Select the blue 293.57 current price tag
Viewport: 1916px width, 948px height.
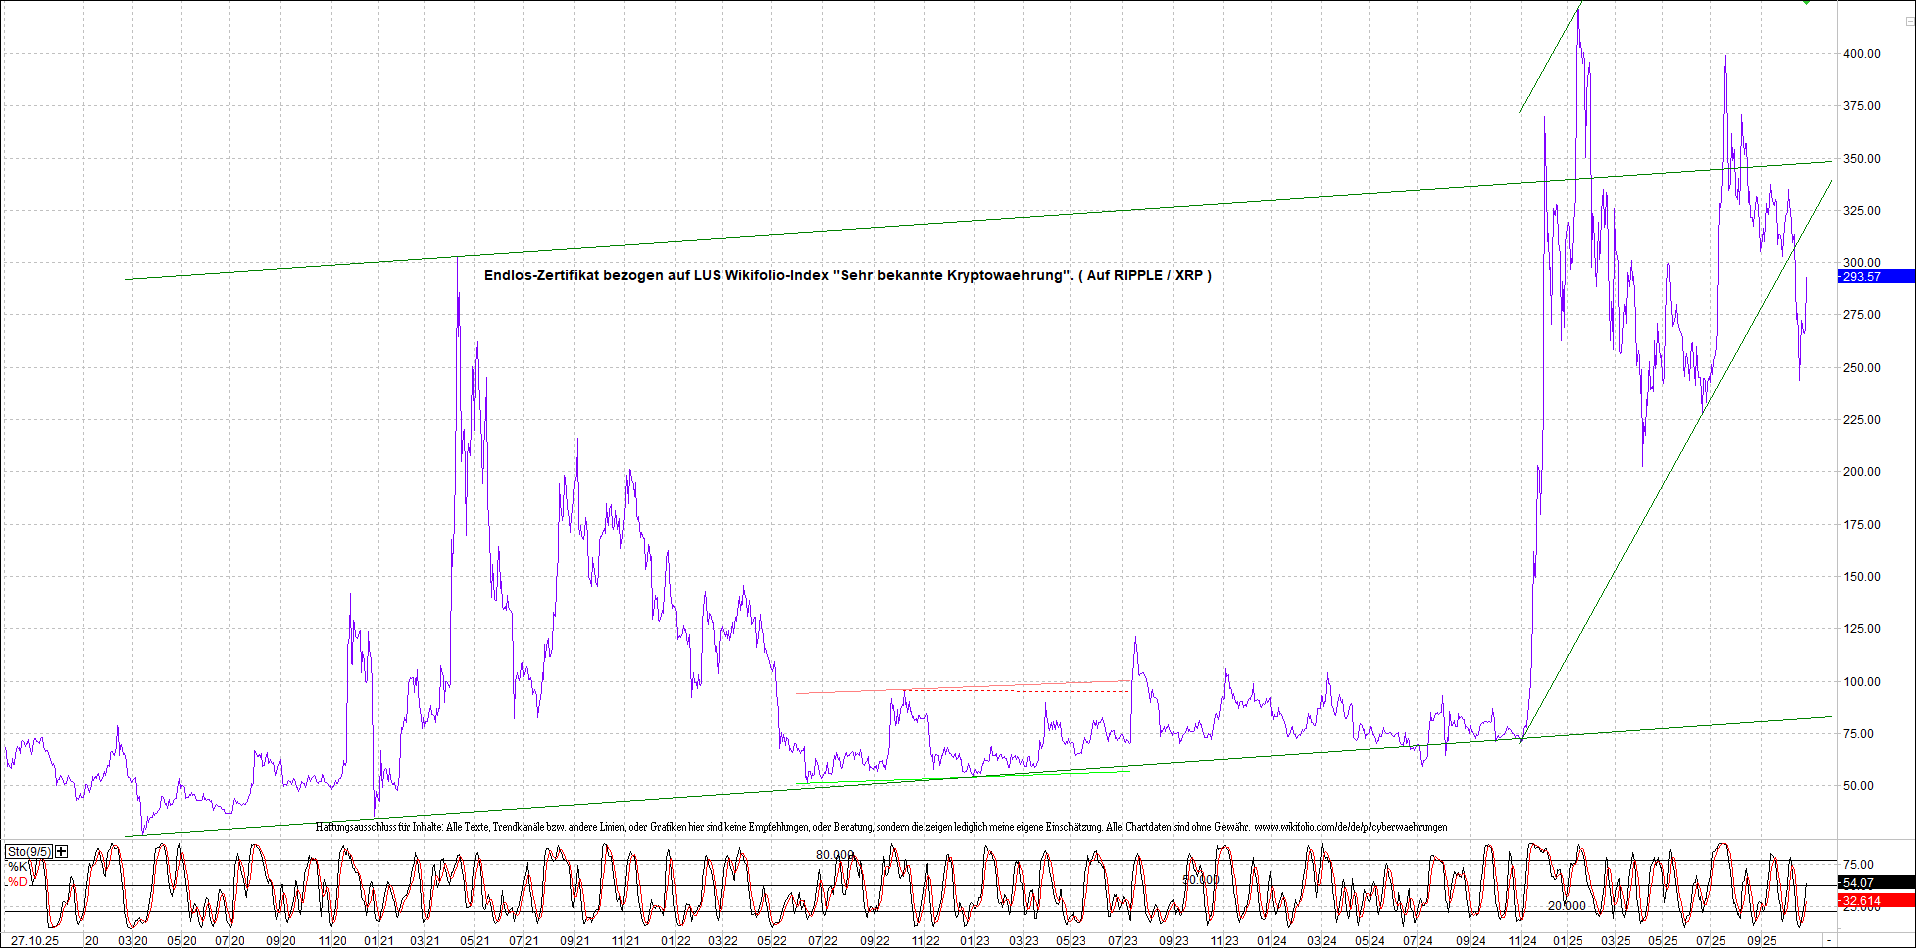tap(1875, 276)
